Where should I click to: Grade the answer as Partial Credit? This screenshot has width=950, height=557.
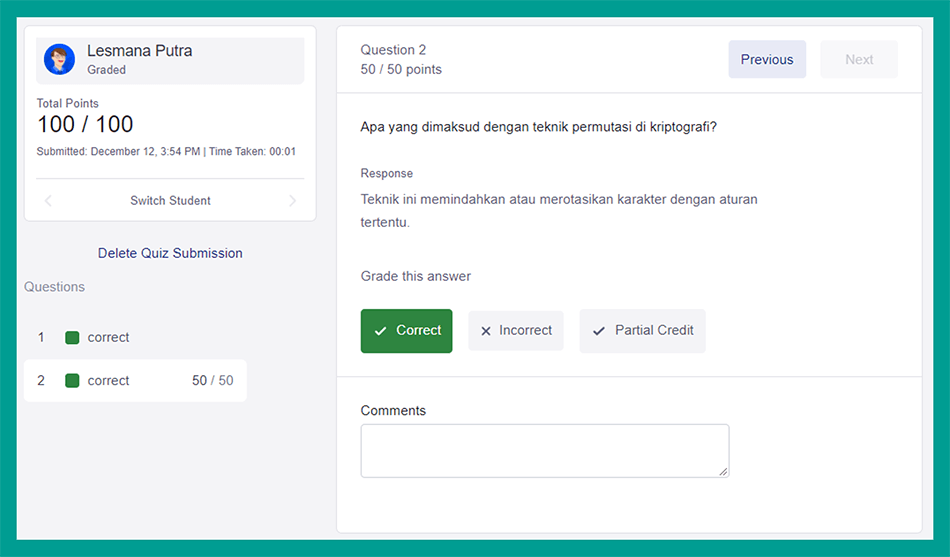(x=642, y=331)
